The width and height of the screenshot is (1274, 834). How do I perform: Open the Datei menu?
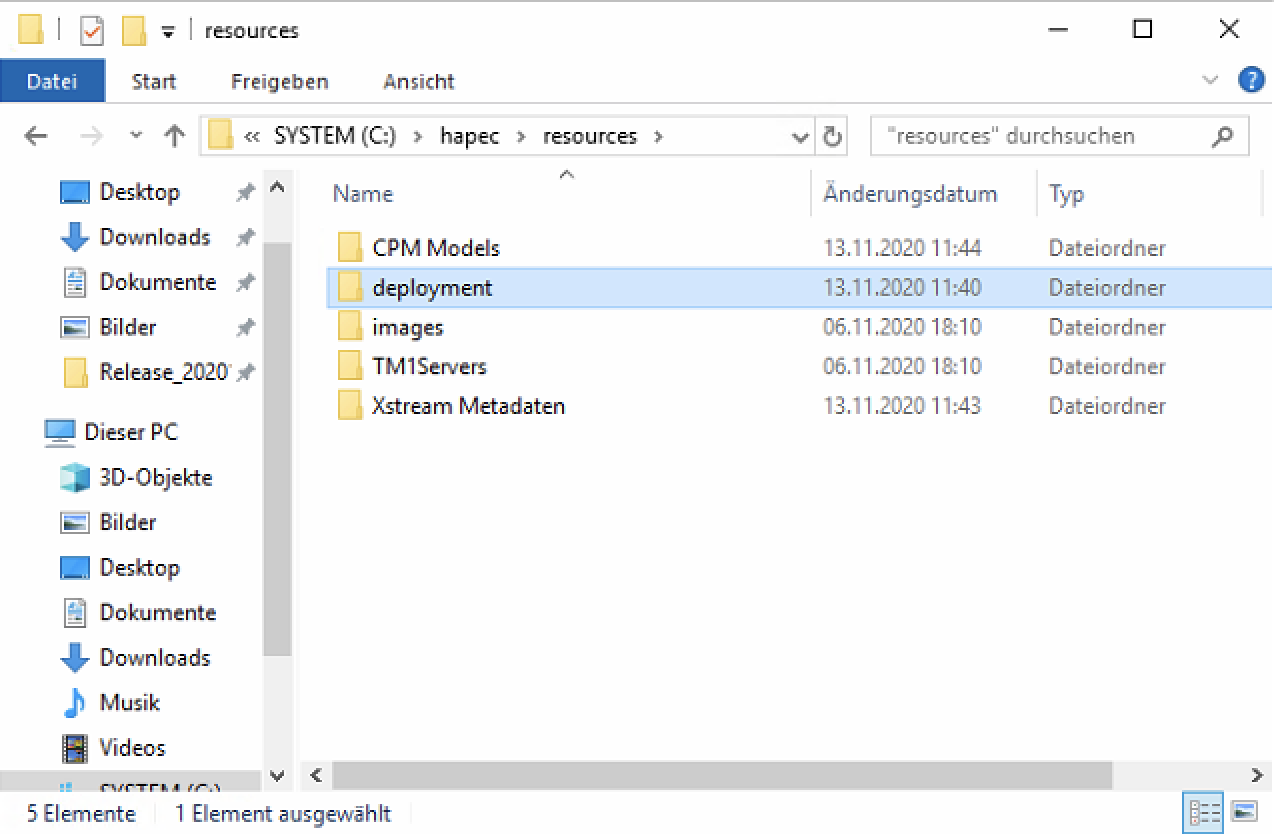(52, 82)
